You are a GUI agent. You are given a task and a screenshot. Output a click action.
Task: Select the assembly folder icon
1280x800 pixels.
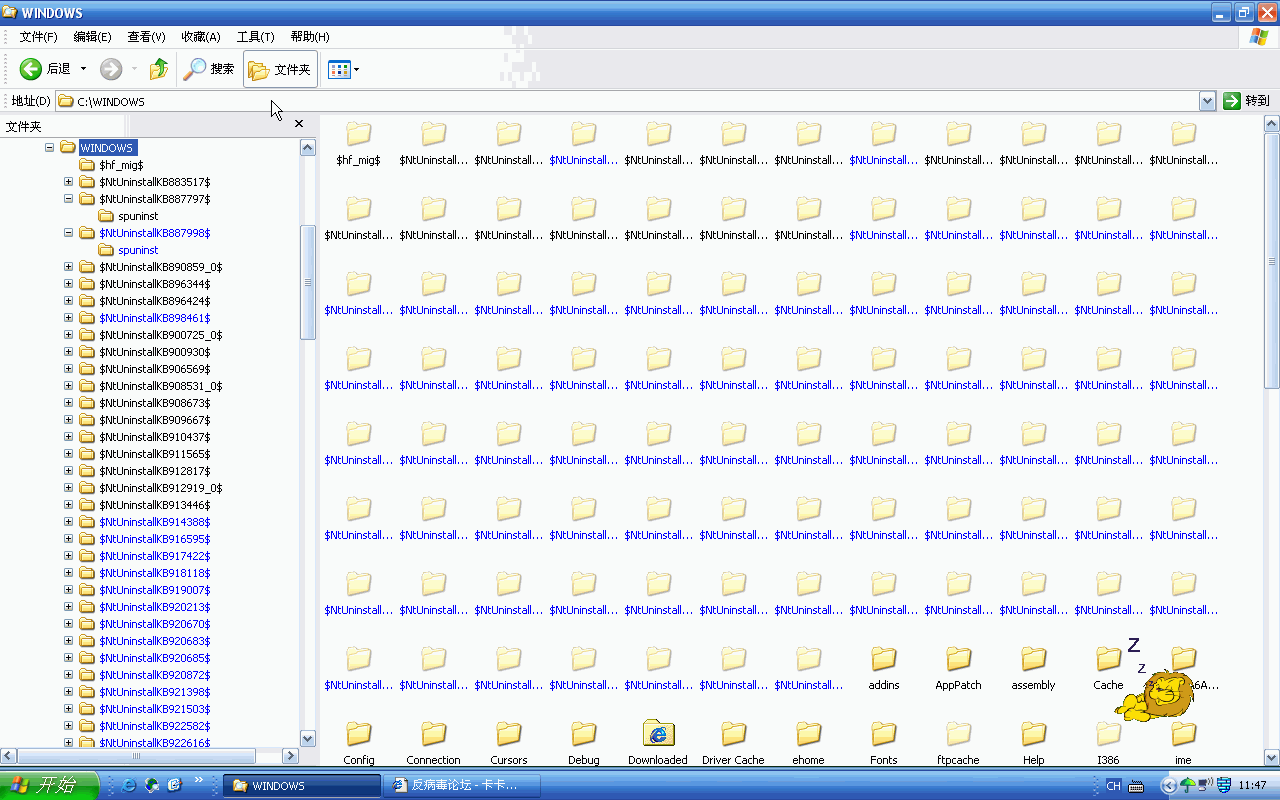click(1034, 659)
